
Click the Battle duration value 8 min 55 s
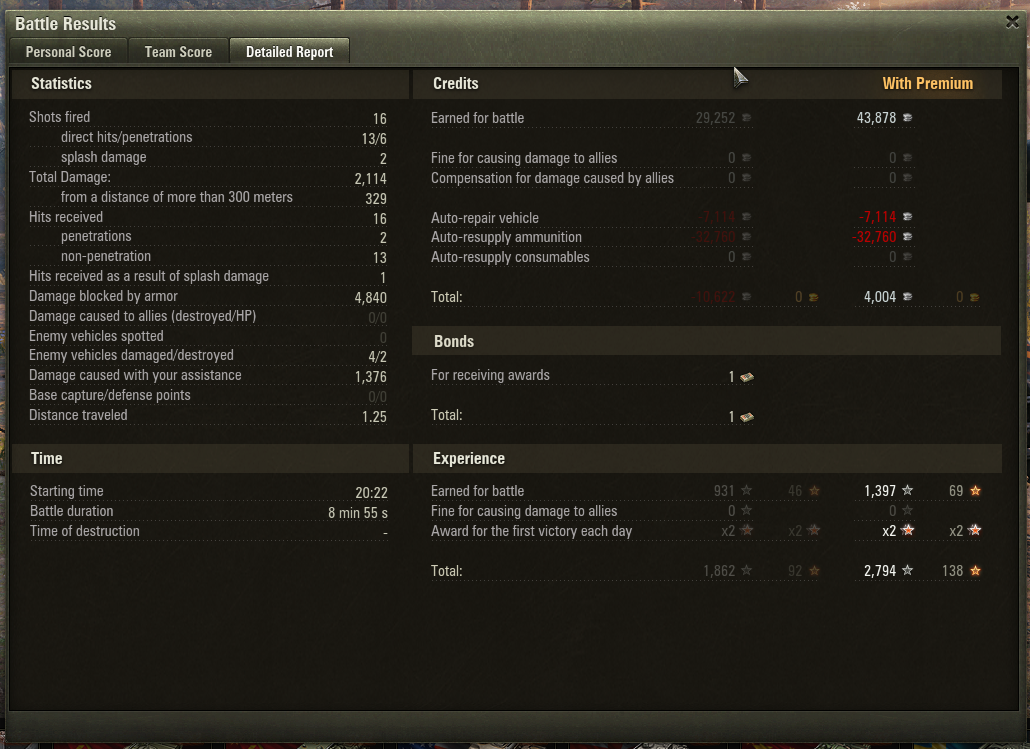coord(358,512)
